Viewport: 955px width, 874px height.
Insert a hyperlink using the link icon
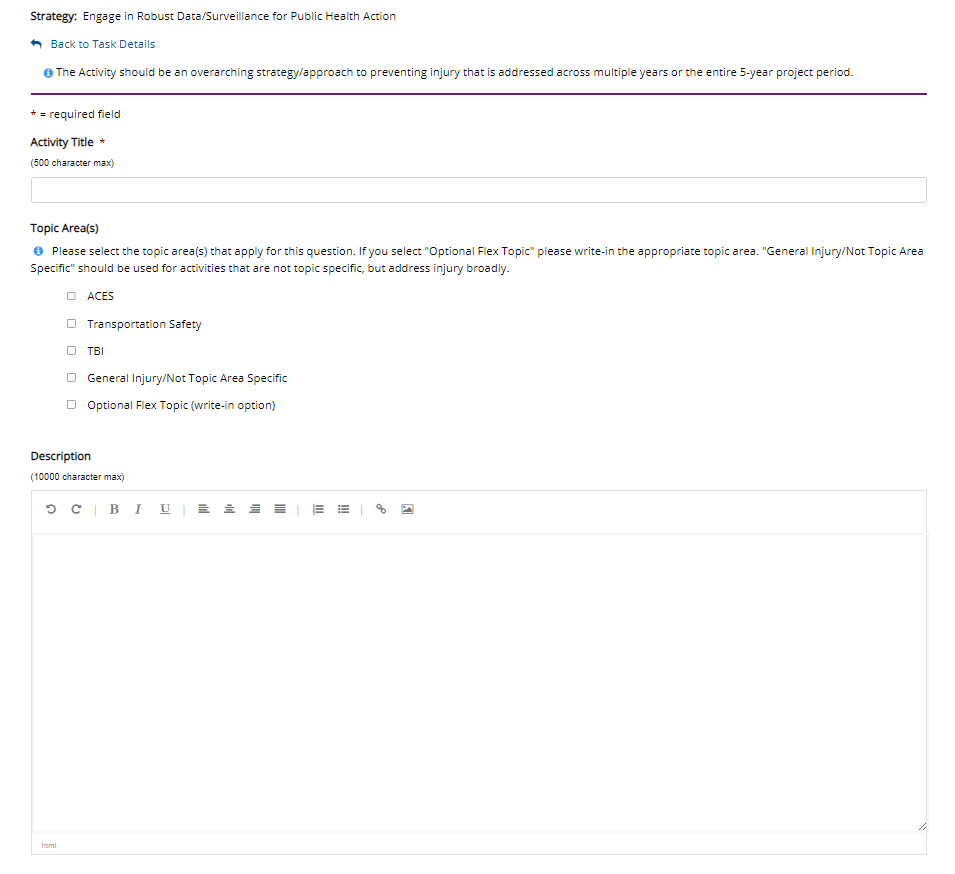click(x=381, y=509)
